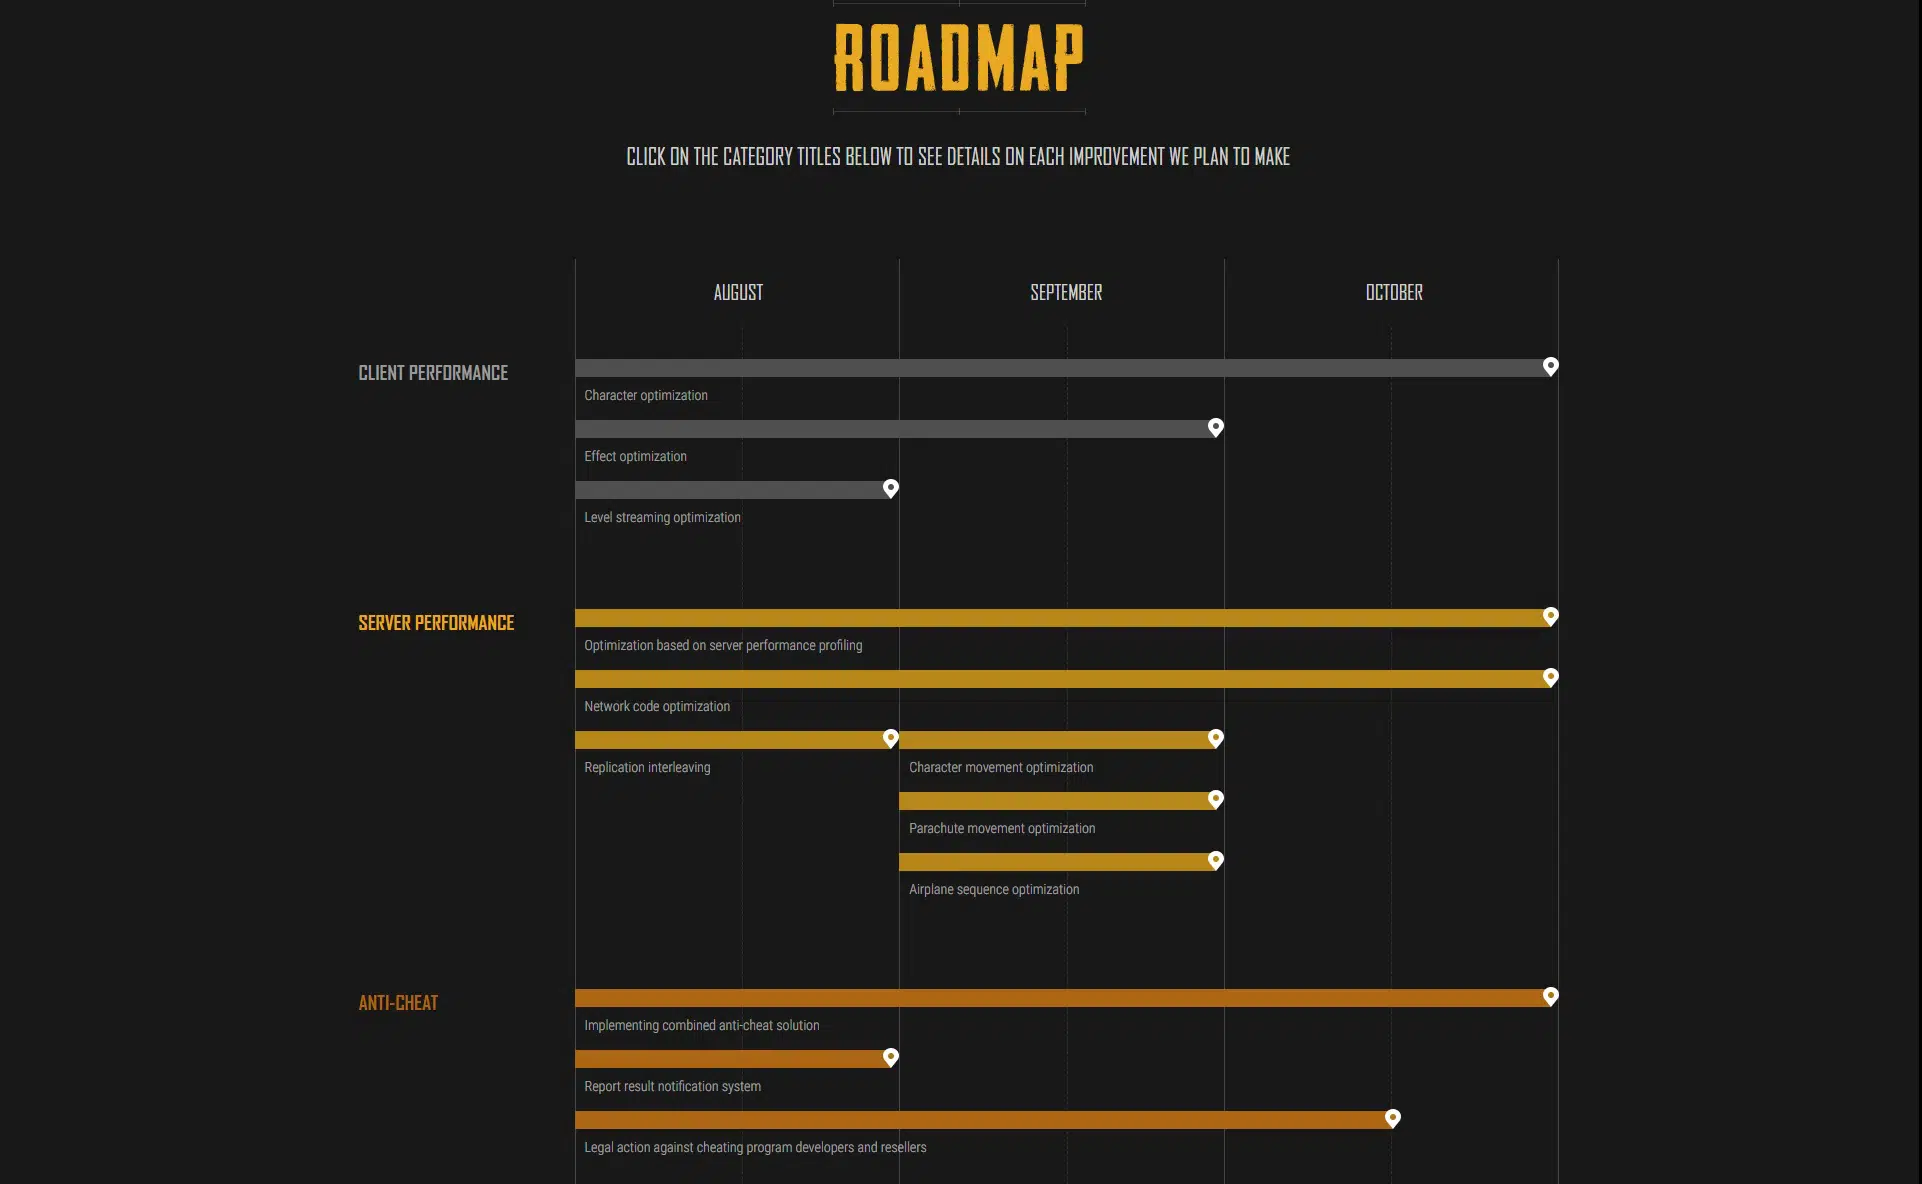Click the yellow Network code optimization bar
The width and height of the screenshot is (1922, 1184).
click(x=1060, y=679)
